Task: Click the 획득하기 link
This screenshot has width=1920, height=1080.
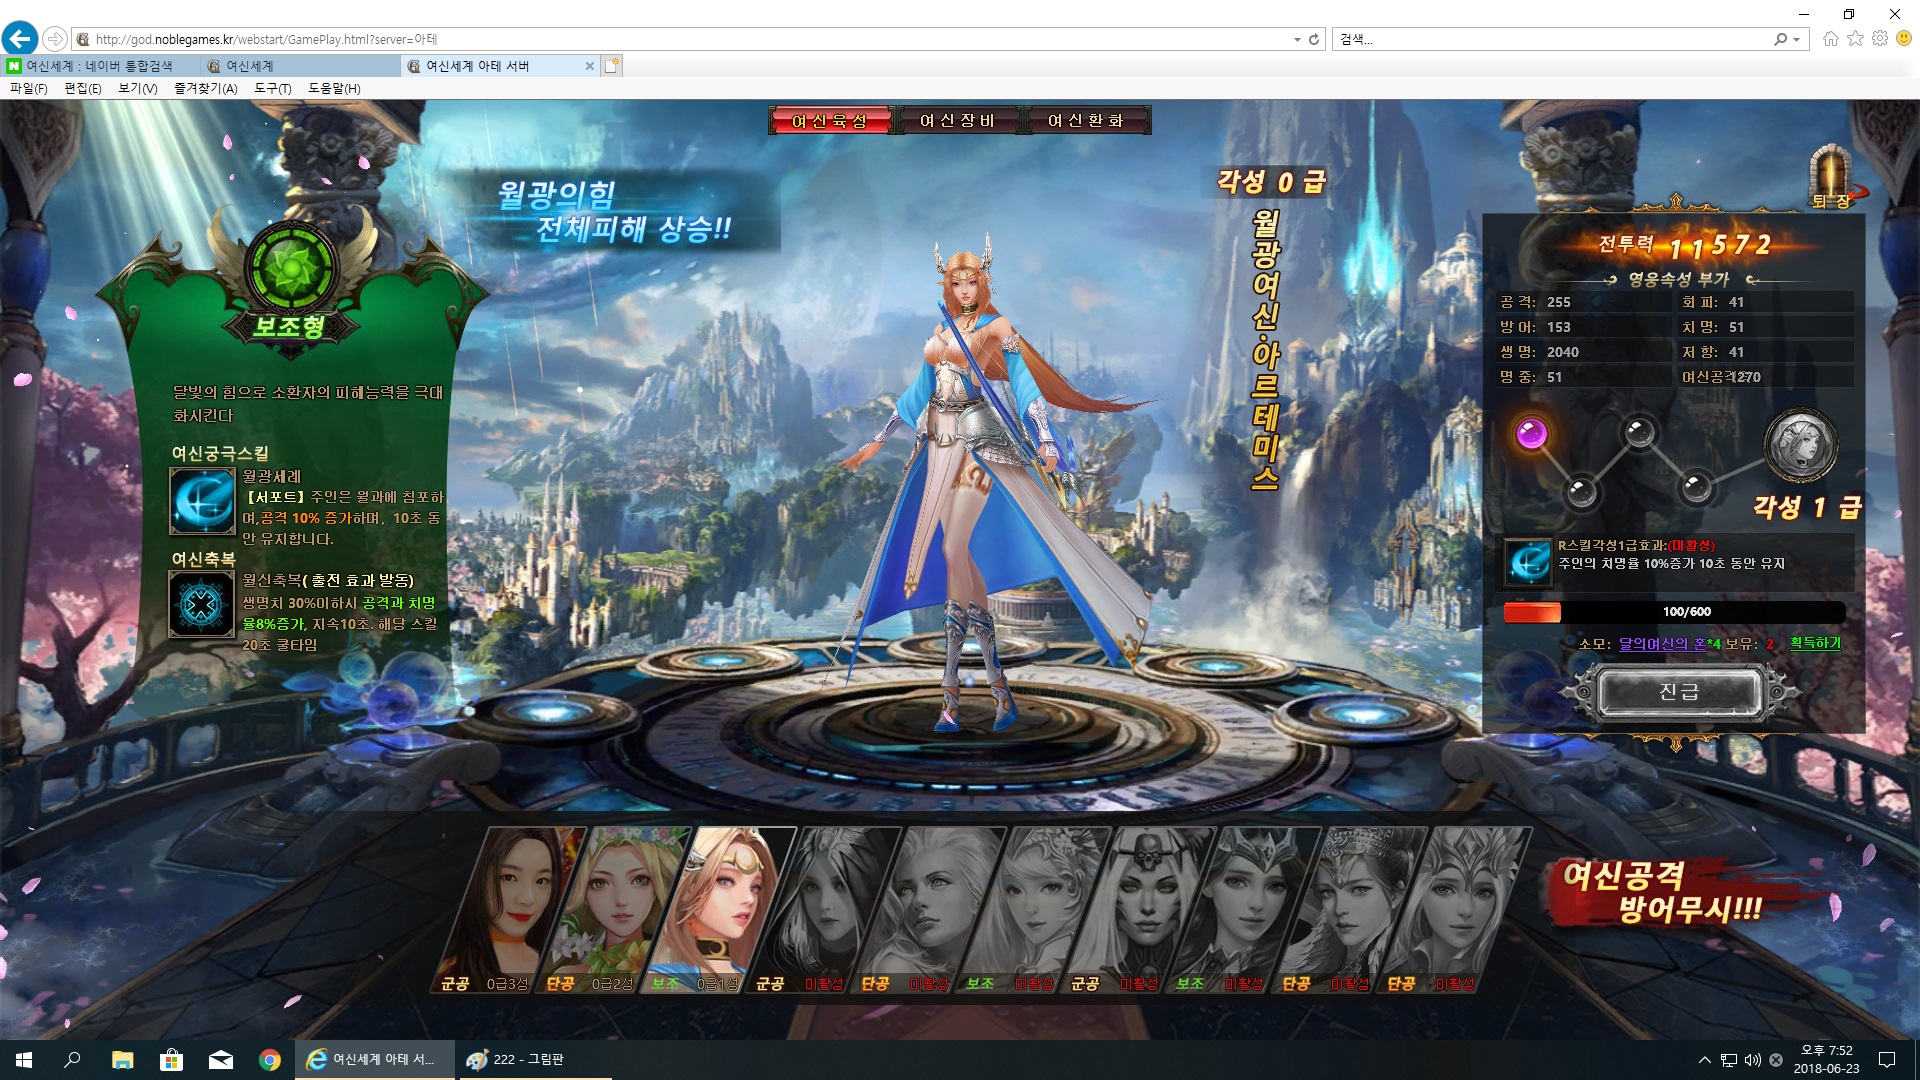Action: pyautogui.click(x=1815, y=643)
